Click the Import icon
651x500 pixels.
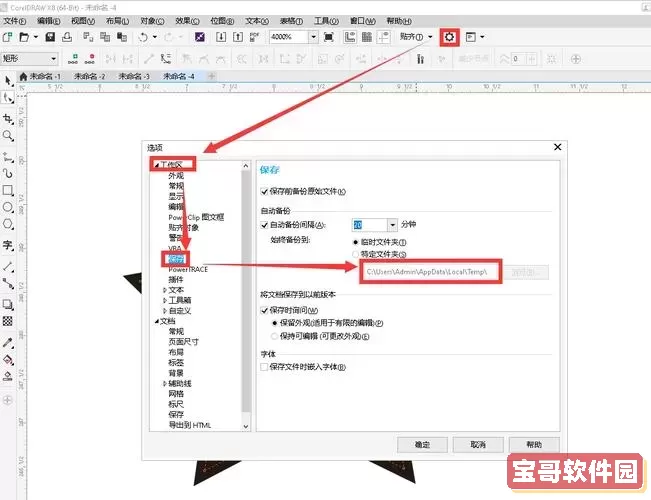point(221,37)
